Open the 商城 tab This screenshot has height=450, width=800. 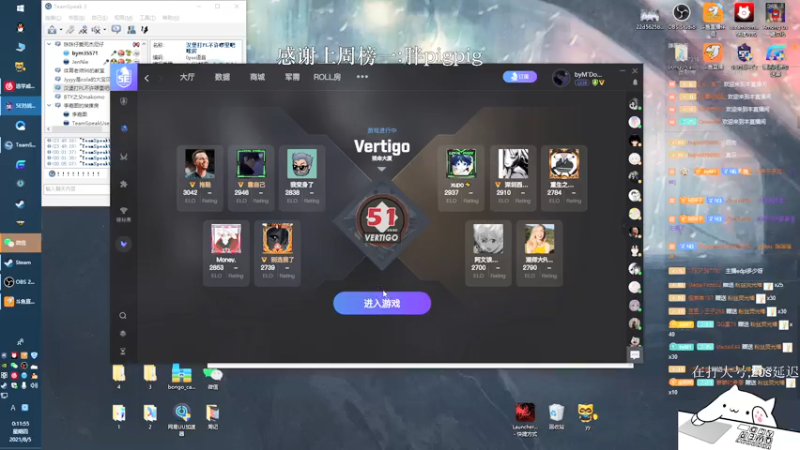[x=257, y=77]
